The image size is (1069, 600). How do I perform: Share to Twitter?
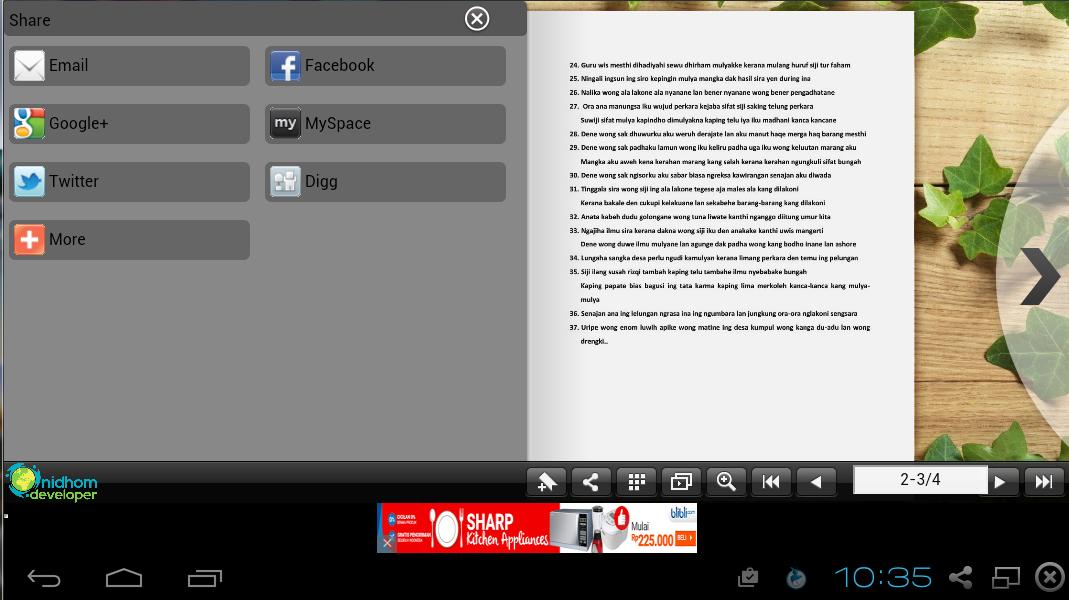[x=130, y=181]
